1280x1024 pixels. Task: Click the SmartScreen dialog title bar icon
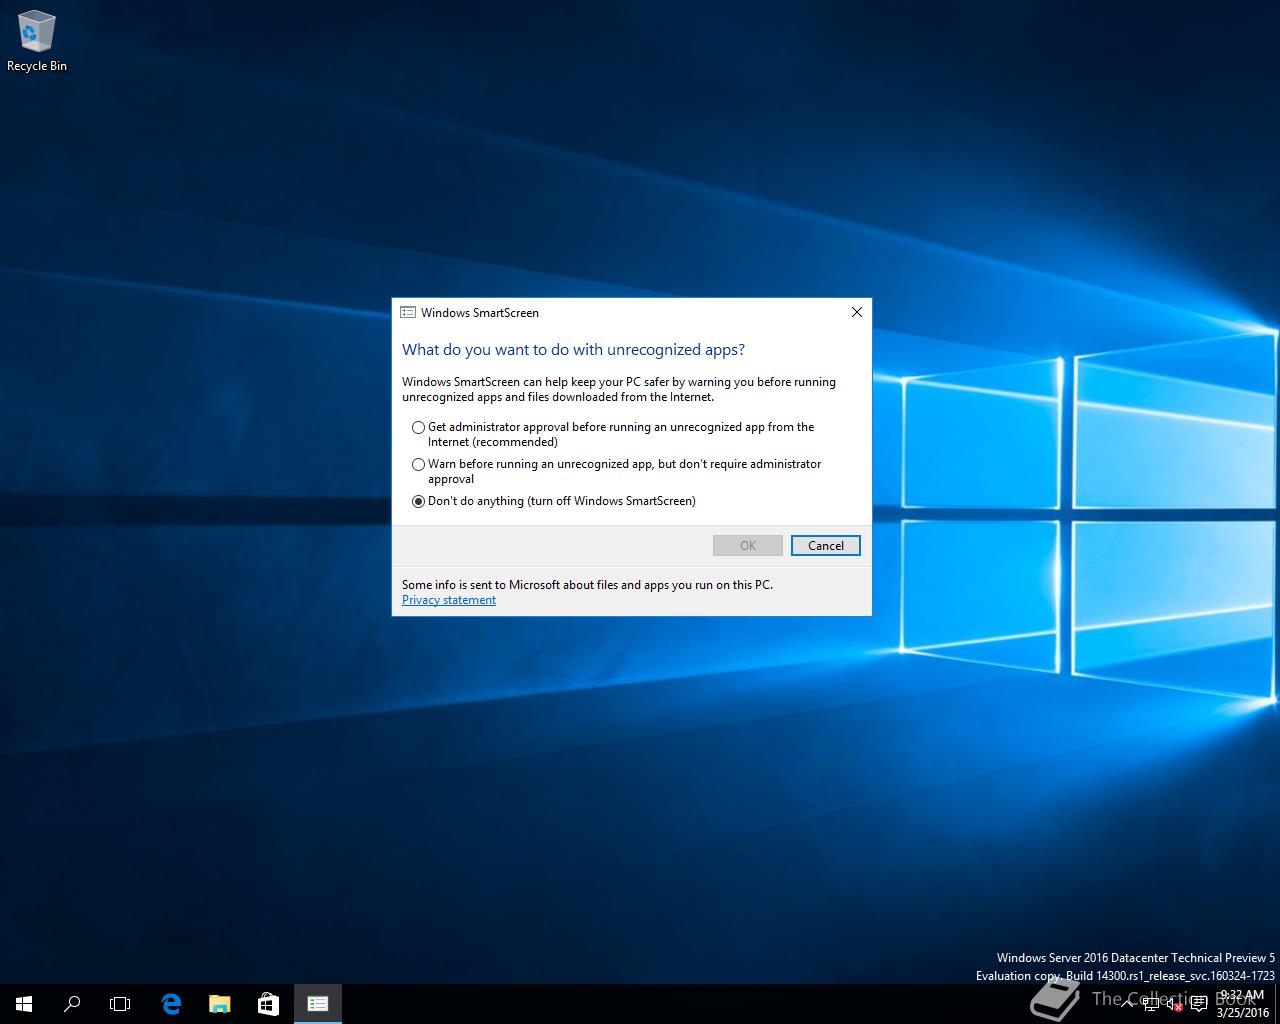(408, 312)
